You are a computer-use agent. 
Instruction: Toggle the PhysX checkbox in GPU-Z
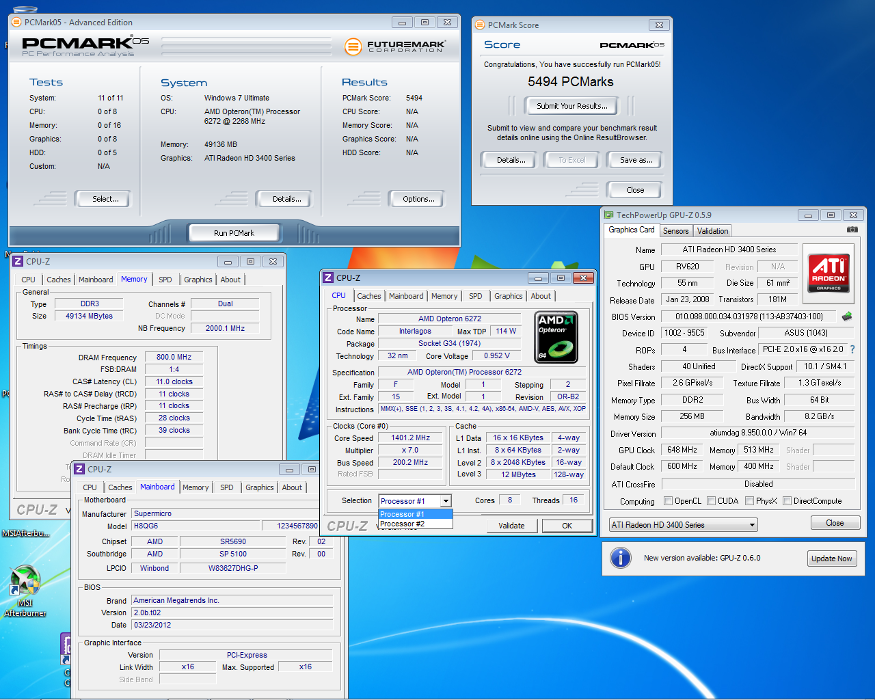pos(749,501)
